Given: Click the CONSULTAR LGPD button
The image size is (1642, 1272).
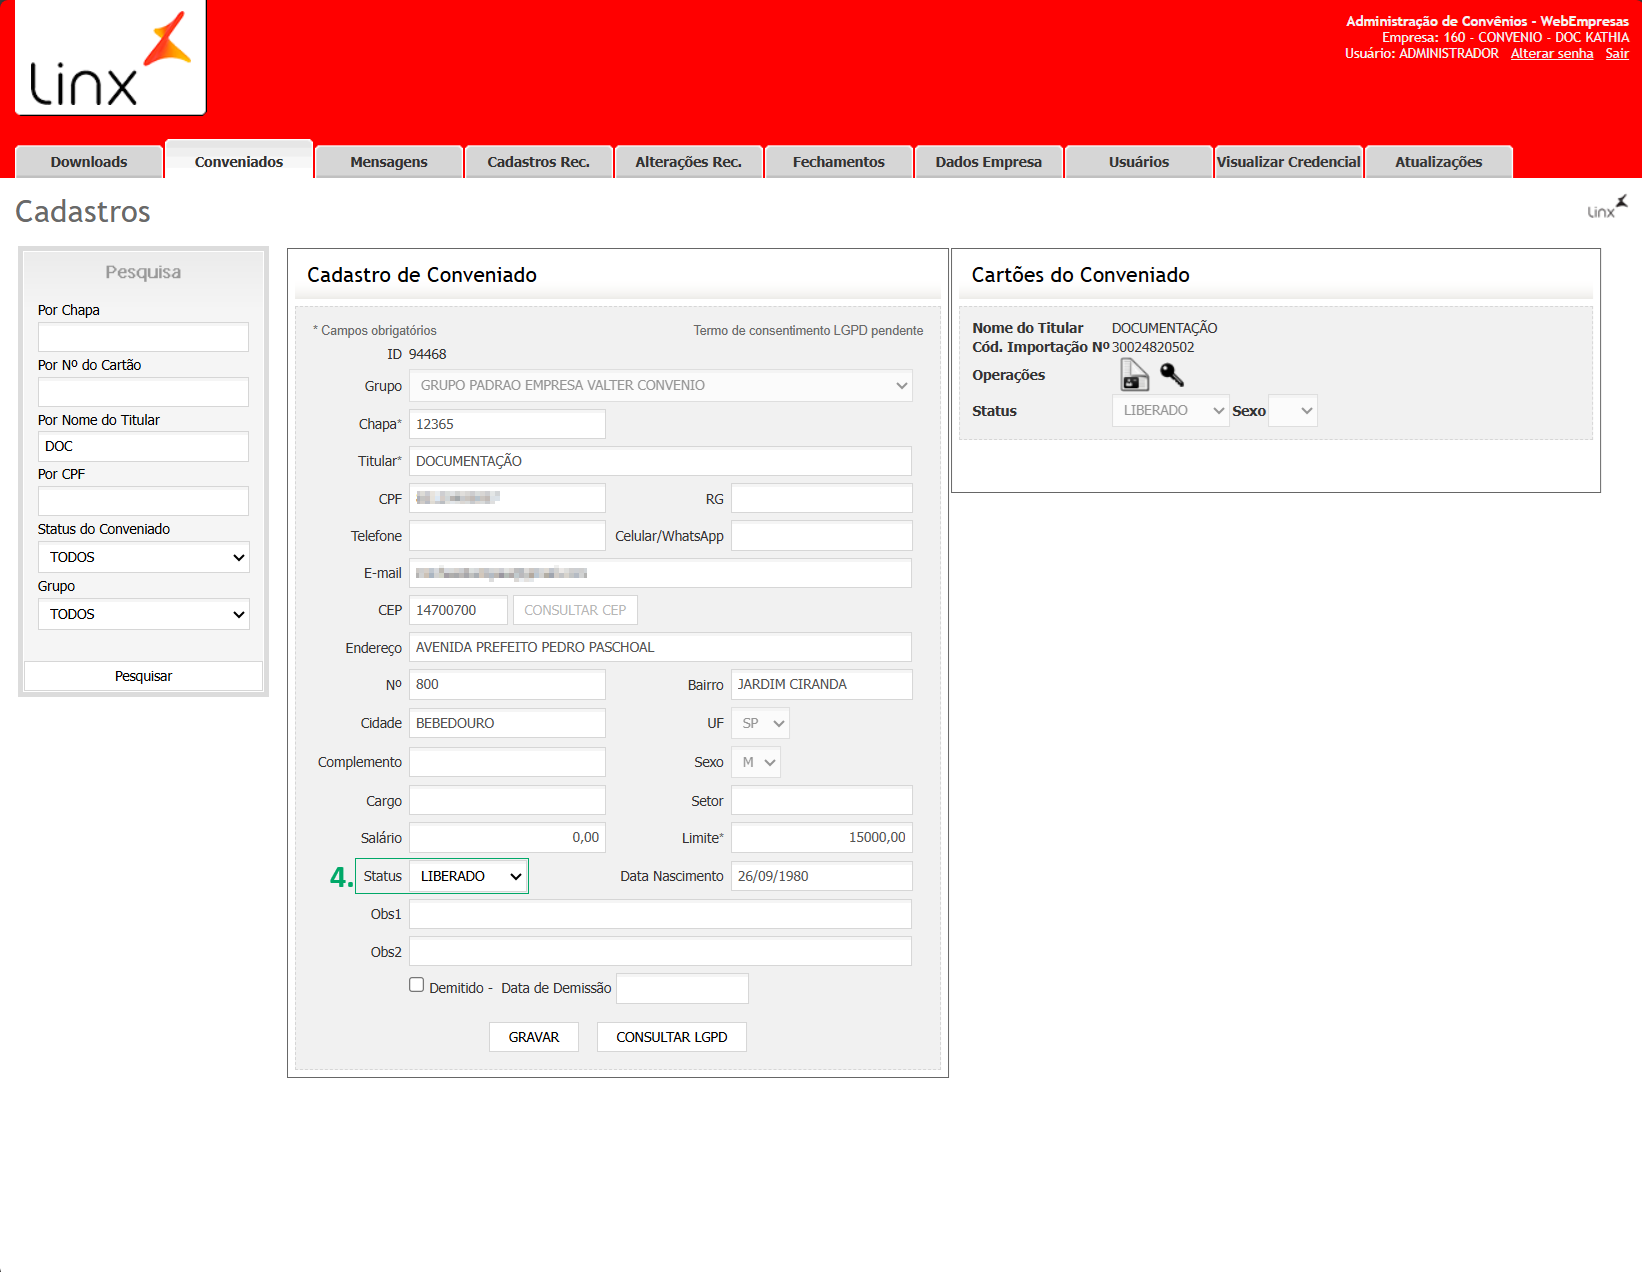Looking at the screenshot, I should (672, 1037).
